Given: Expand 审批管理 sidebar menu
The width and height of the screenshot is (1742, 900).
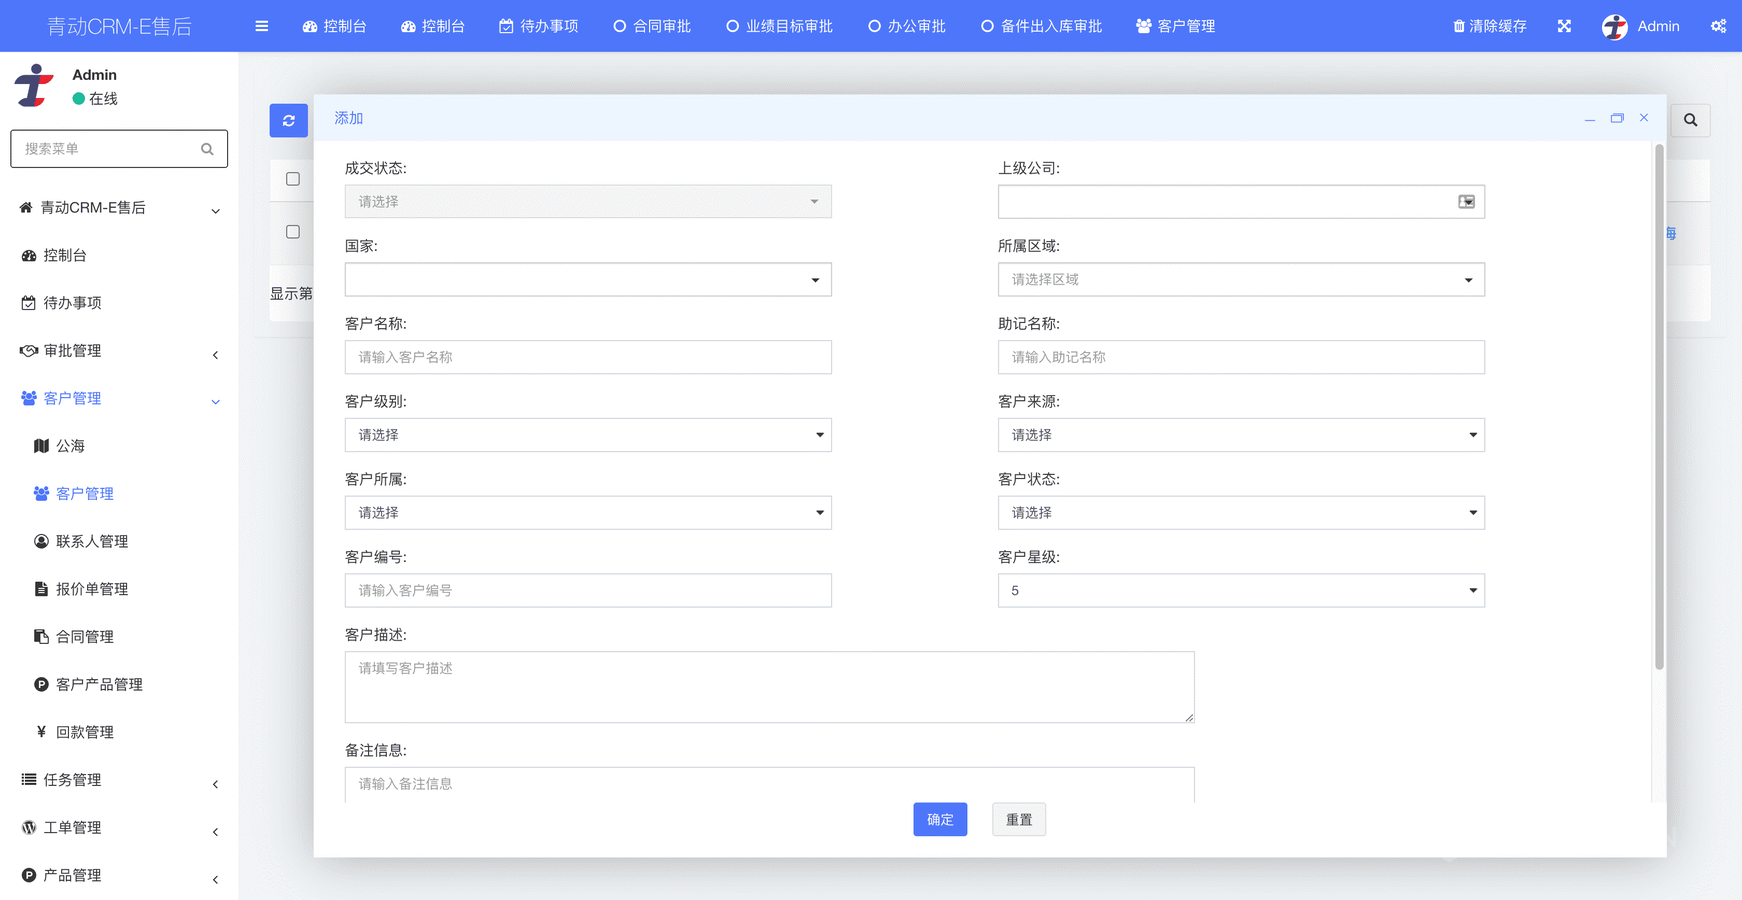Looking at the screenshot, I should tap(118, 351).
